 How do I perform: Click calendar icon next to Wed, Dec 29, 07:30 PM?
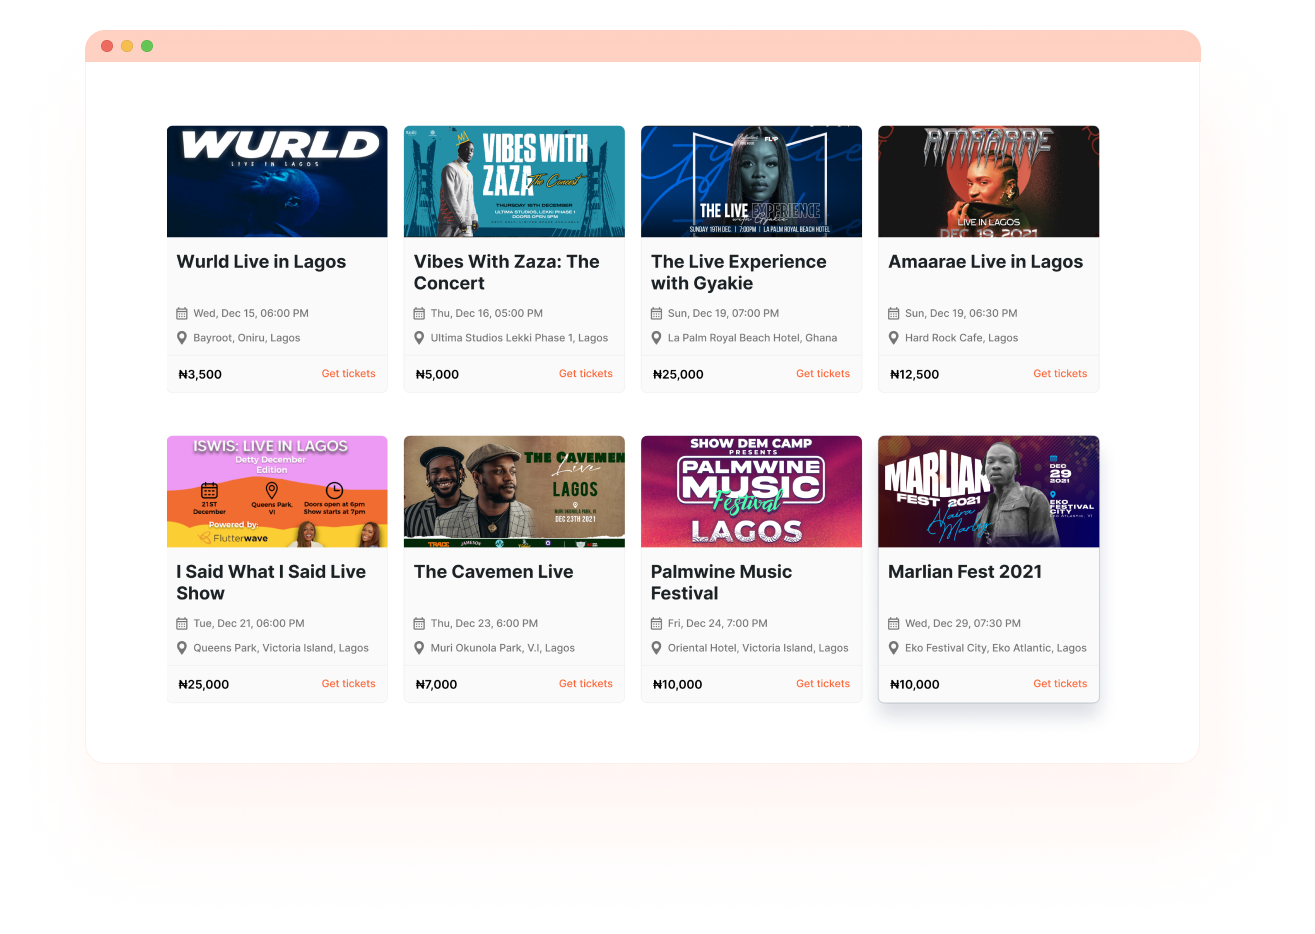(x=893, y=623)
